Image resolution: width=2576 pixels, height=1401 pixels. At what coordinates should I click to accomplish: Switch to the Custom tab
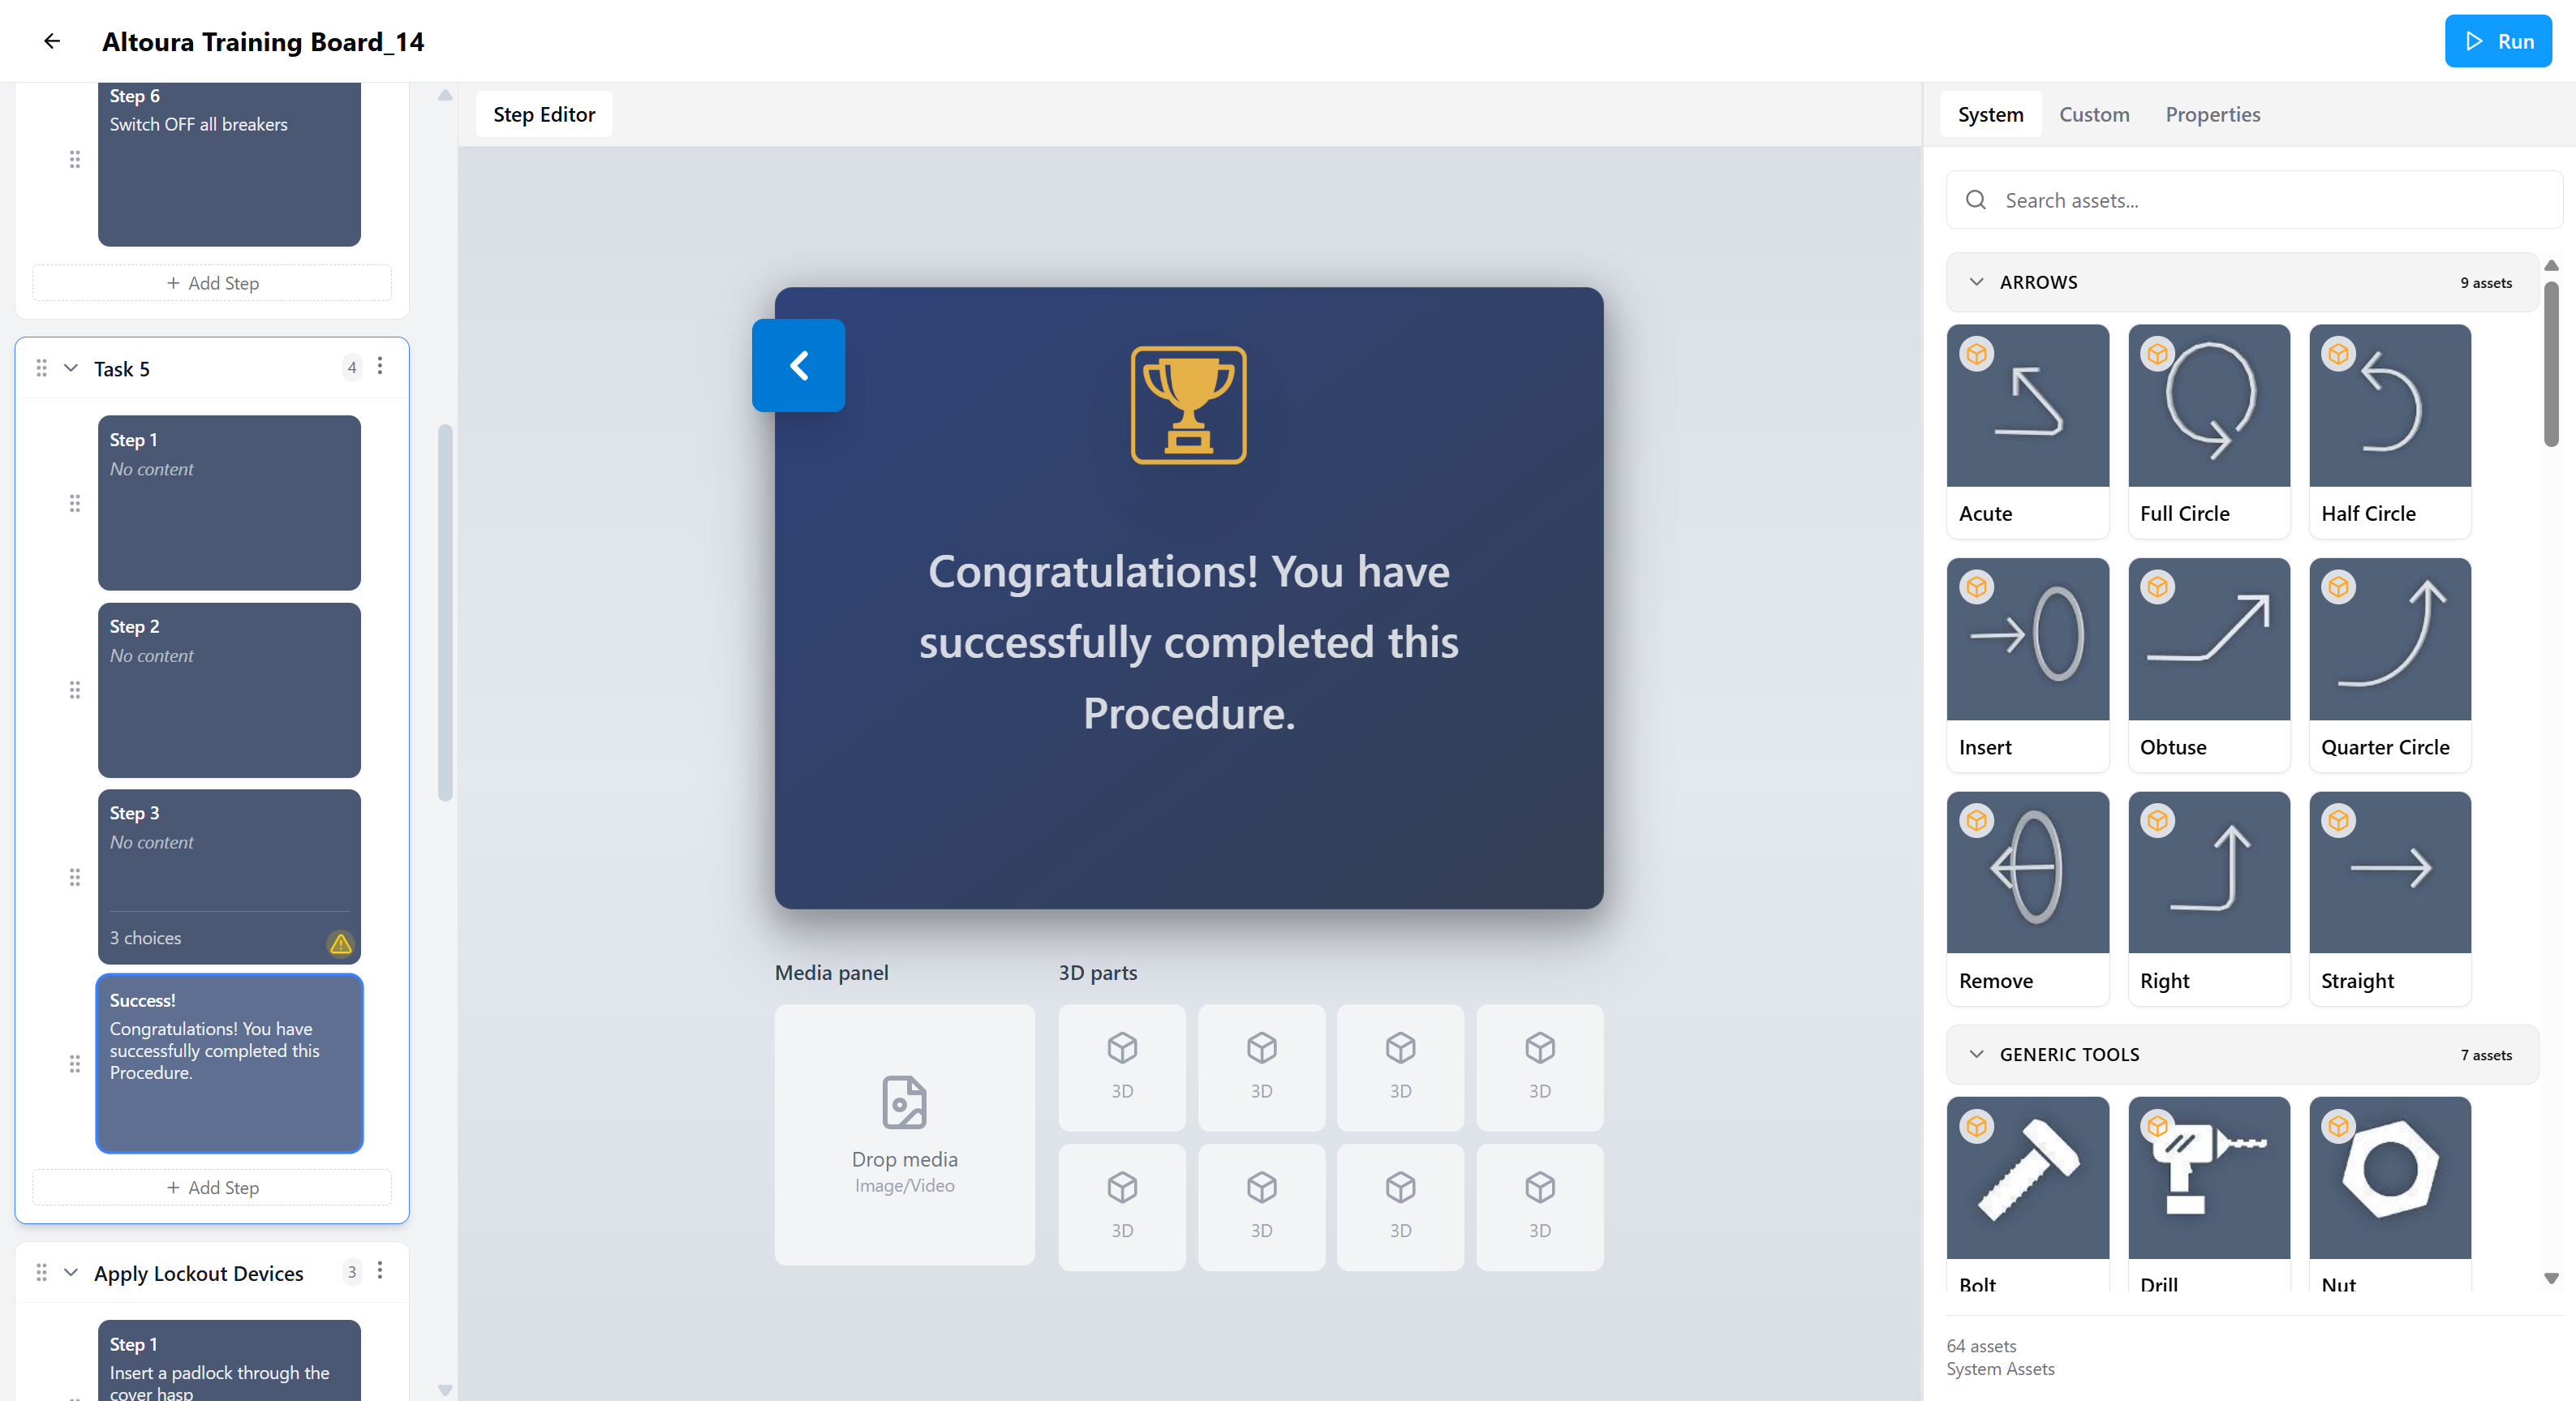2094,114
